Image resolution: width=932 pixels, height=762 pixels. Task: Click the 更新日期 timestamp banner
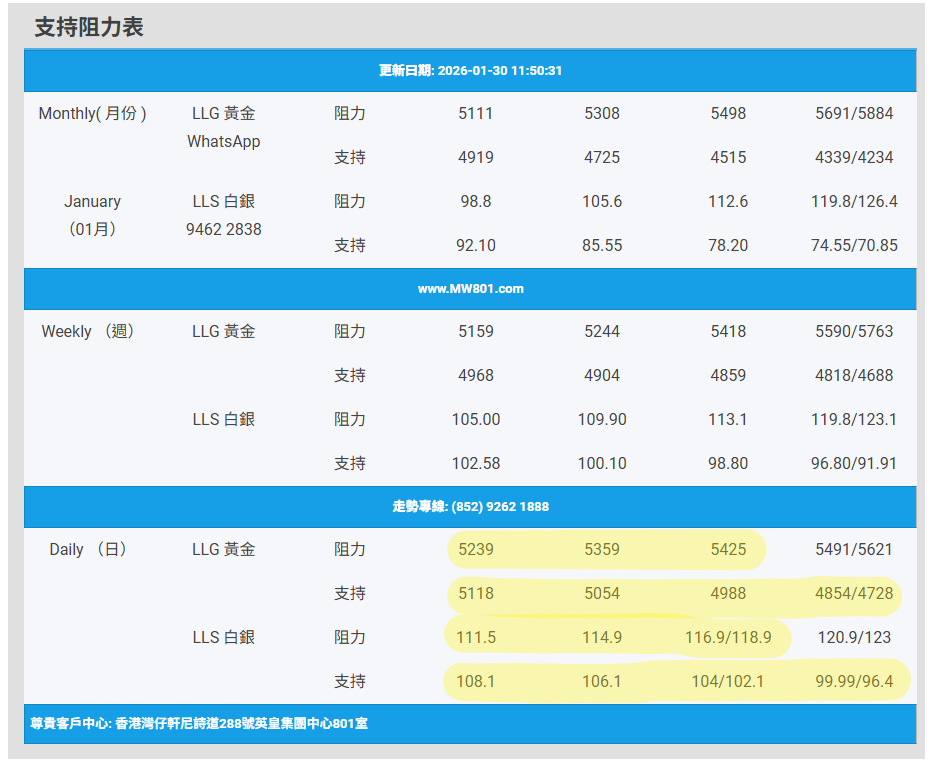click(x=470, y=71)
